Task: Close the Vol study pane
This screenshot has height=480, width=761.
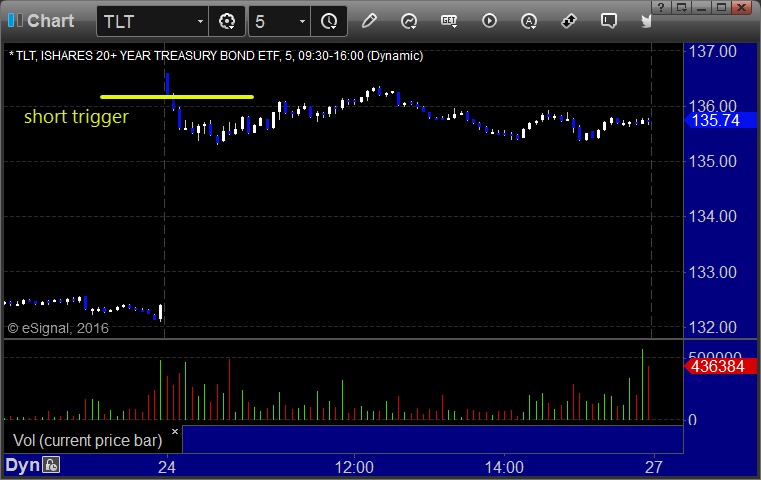Action: pos(175,431)
